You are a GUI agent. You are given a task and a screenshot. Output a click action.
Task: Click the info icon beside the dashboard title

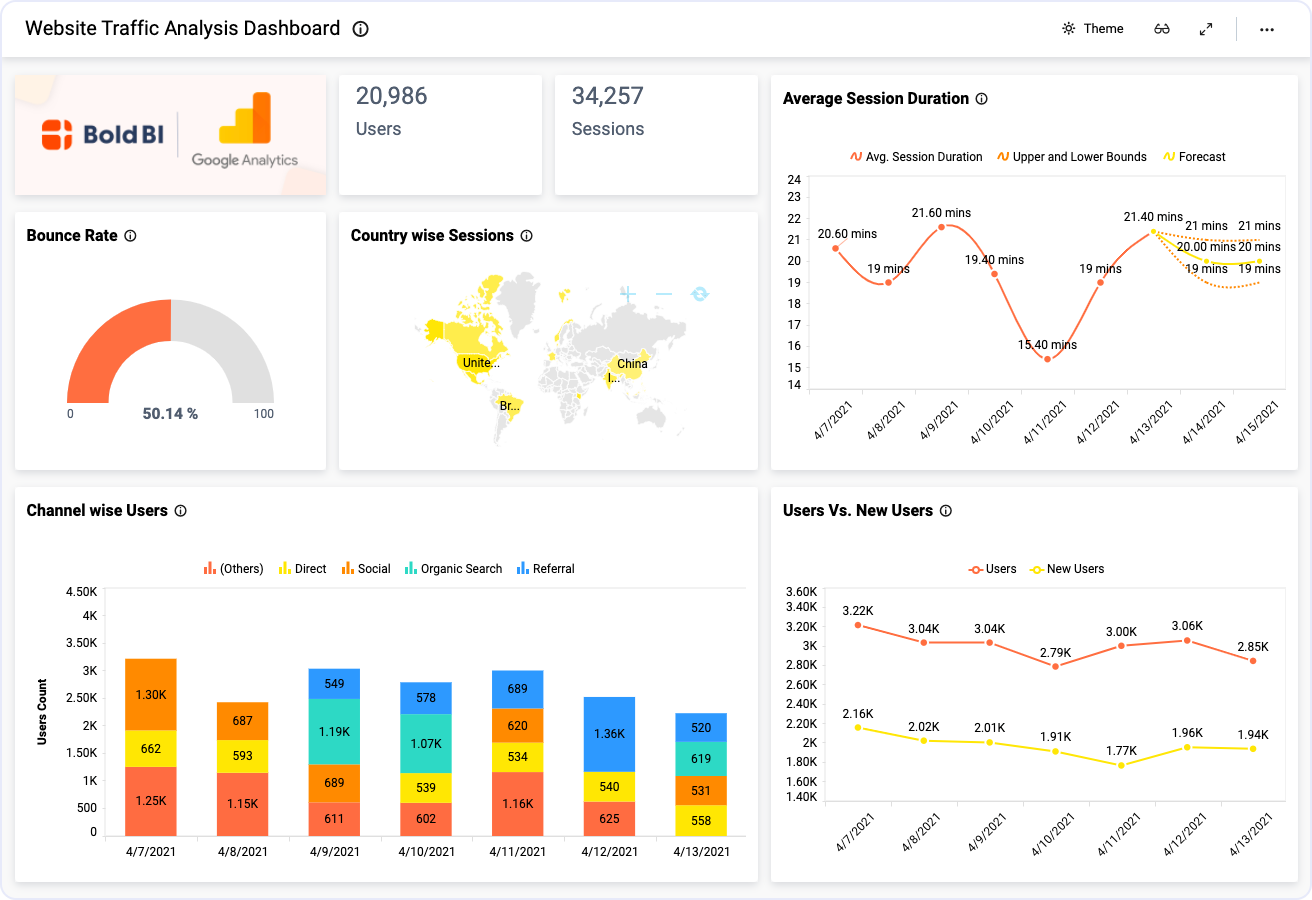coord(361,29)
